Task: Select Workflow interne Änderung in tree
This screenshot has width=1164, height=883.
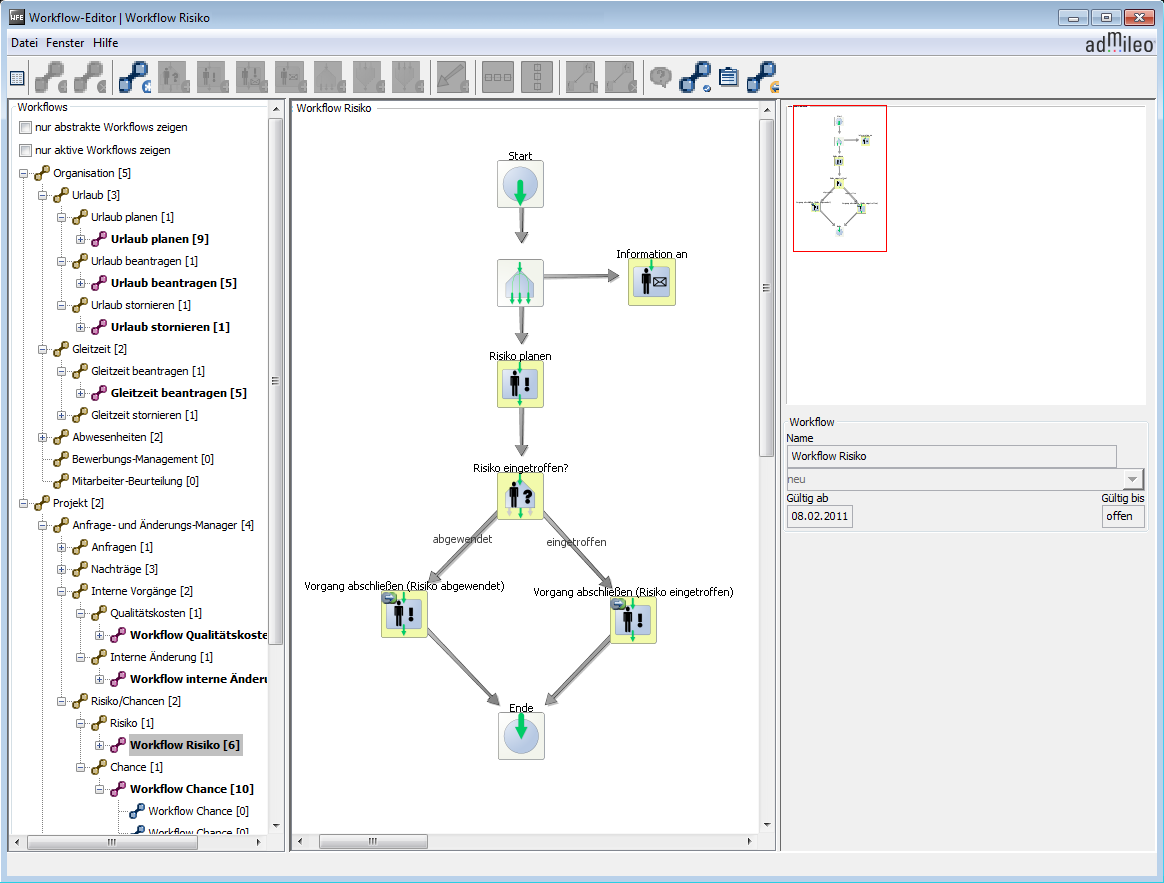Action: pos(198,679)
